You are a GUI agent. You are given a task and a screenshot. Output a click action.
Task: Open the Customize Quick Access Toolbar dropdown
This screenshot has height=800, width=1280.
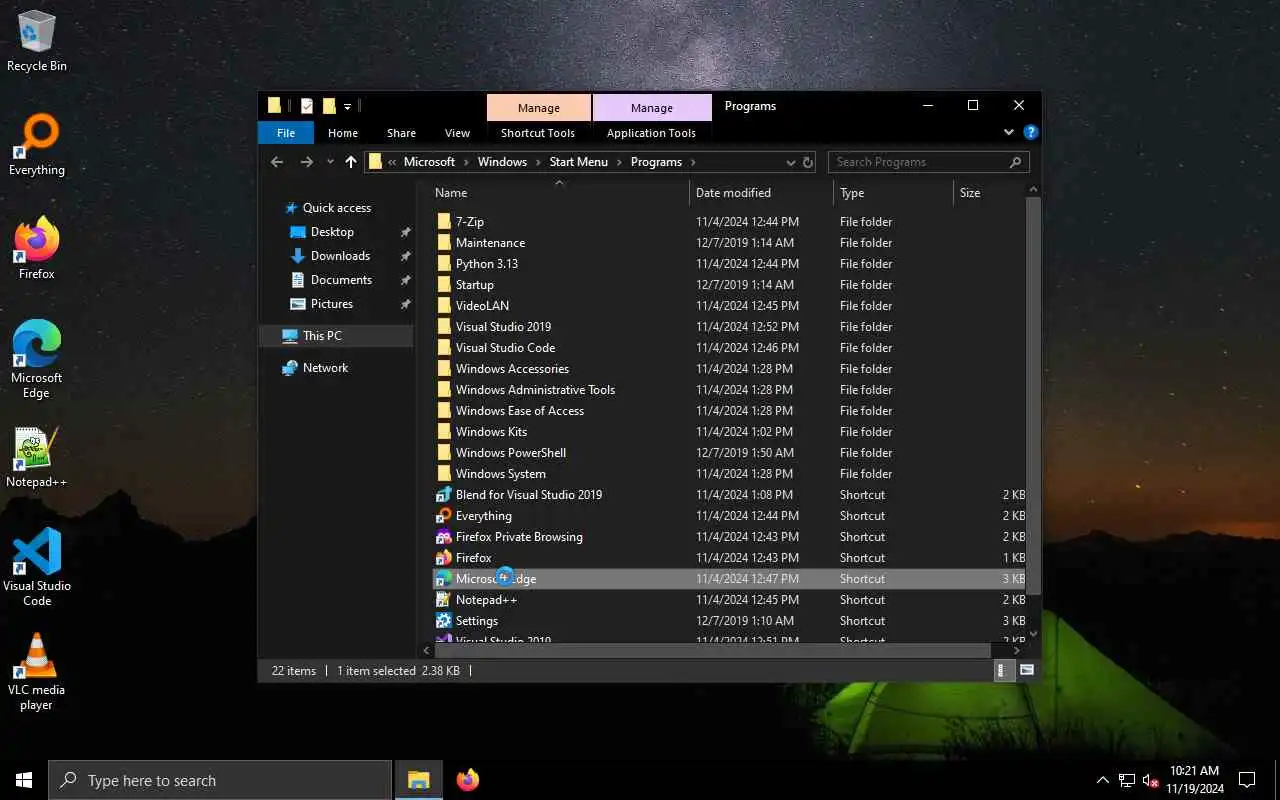pyautogui.click(x=348, y=106)
